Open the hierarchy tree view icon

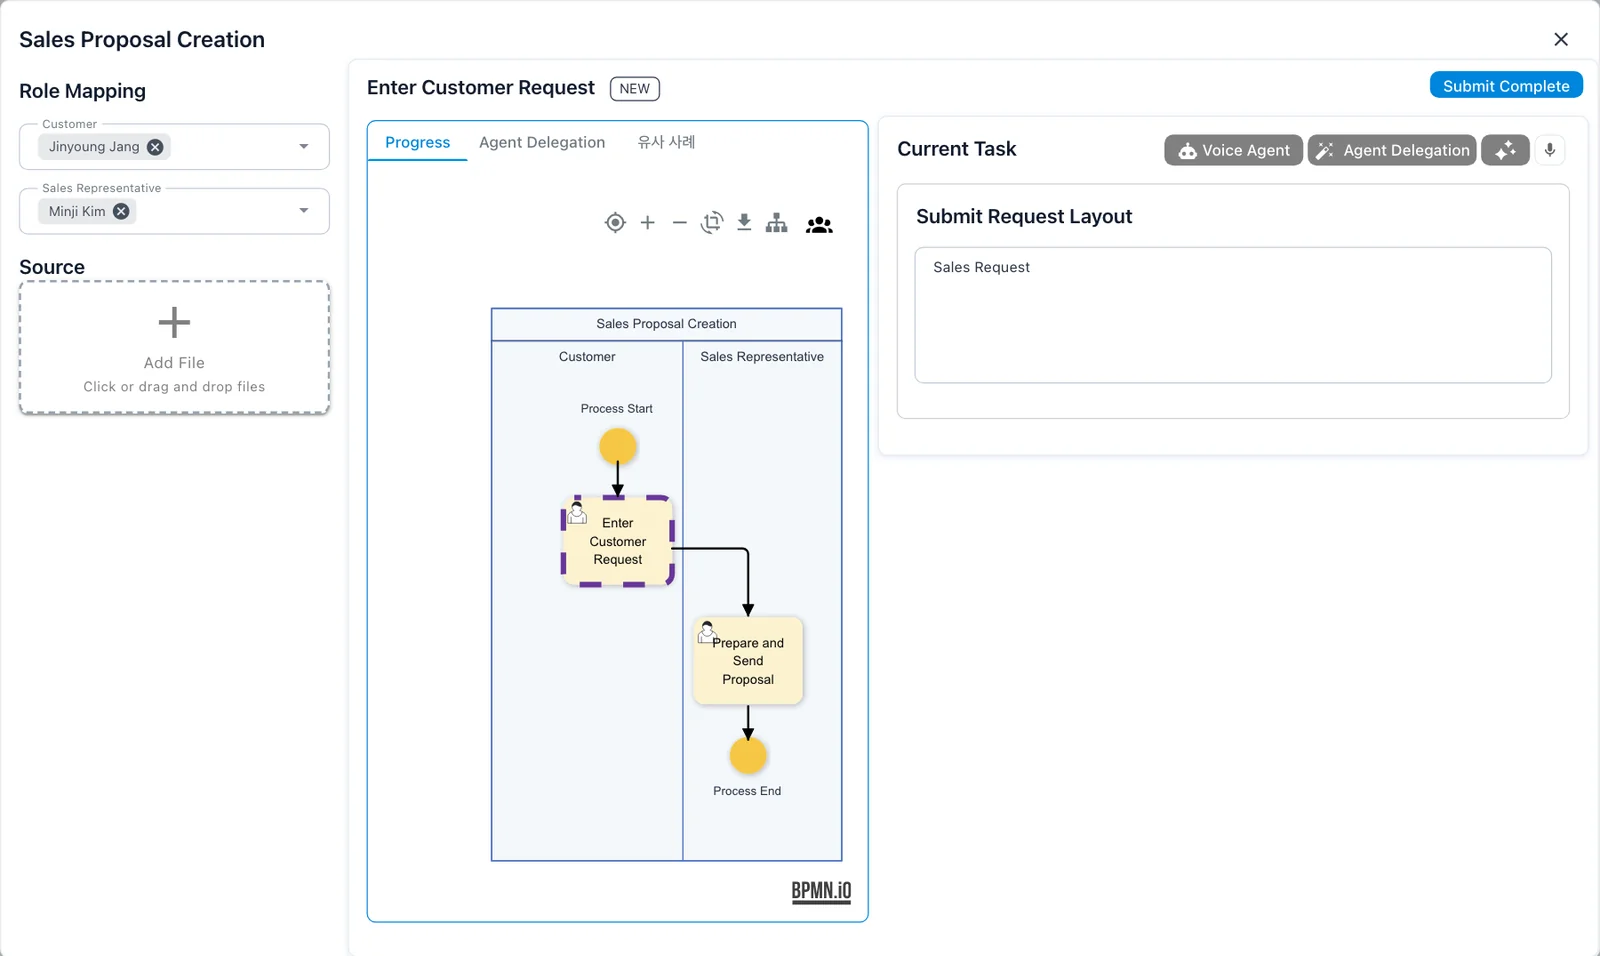[x=777, y=223]
